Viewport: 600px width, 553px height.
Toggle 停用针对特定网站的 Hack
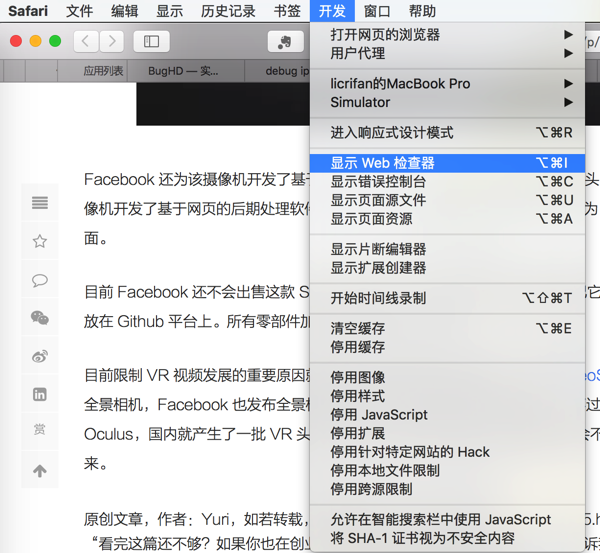pos(447,452)
